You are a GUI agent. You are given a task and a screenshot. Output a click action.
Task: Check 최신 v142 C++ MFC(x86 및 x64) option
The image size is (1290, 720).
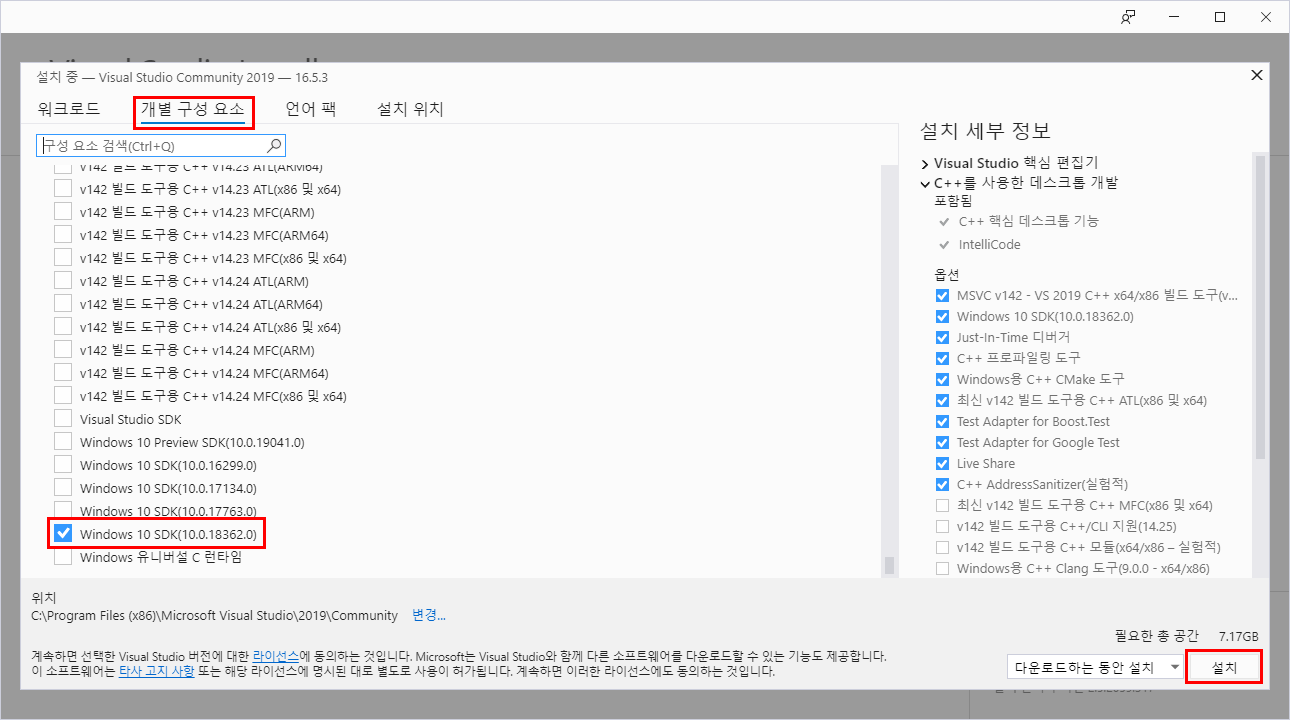point(942,506)
